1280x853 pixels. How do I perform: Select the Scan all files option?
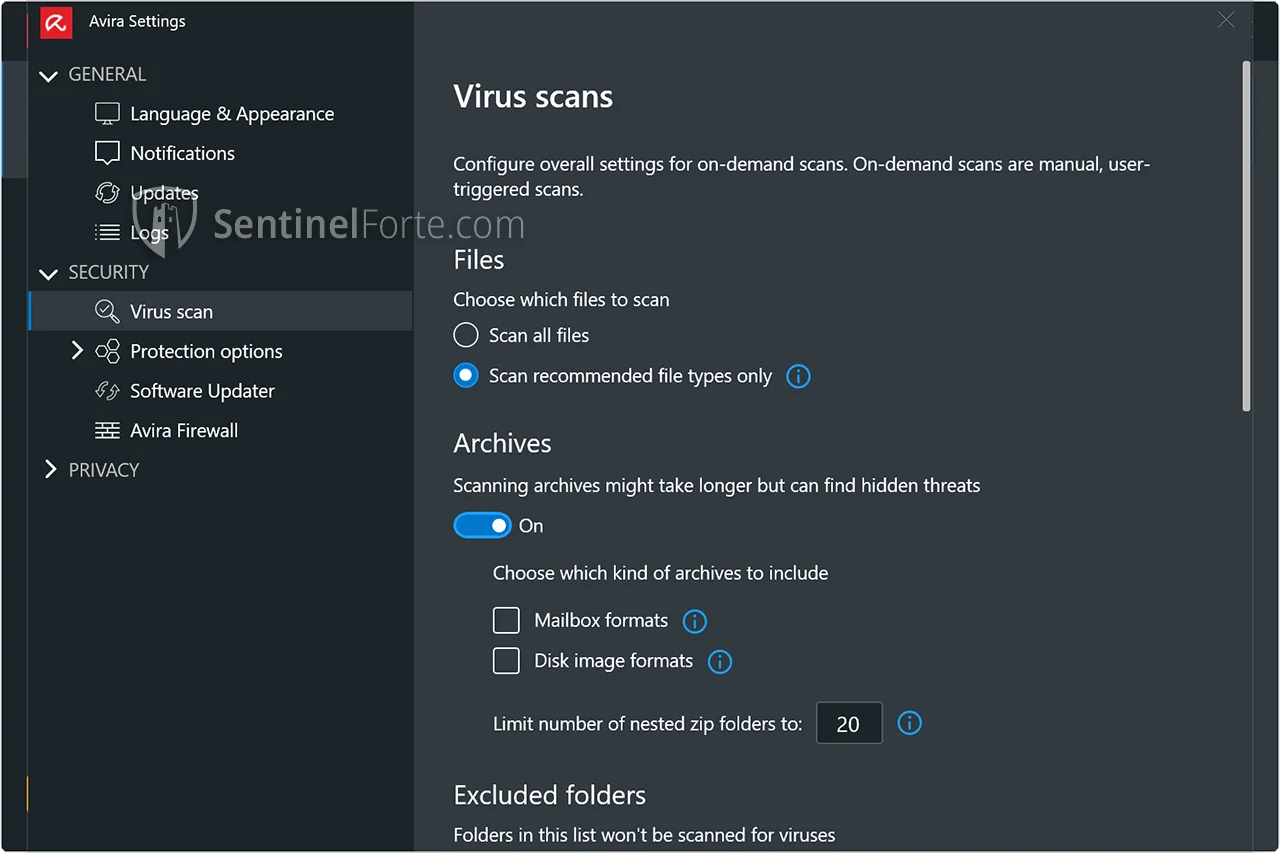466,335
